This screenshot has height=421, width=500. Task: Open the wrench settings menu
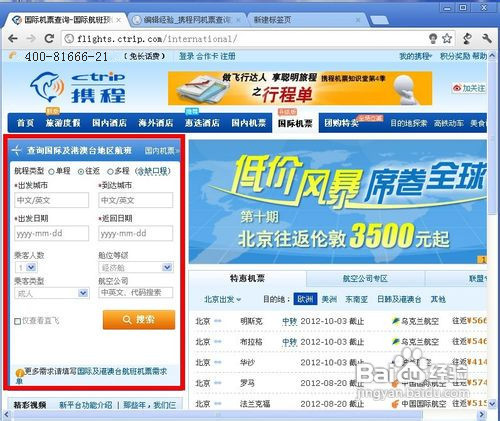487,39
